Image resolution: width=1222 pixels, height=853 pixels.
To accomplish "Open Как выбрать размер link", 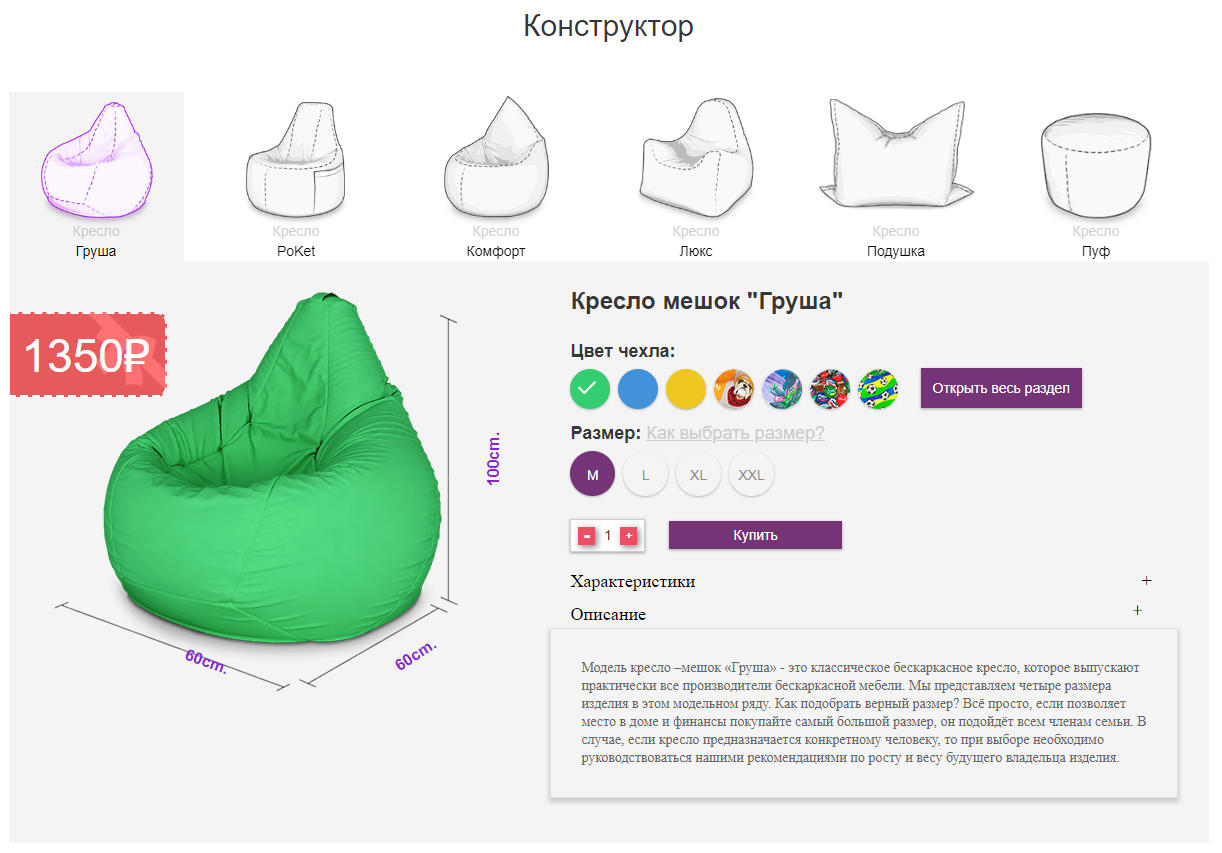I will pos(735,433).
